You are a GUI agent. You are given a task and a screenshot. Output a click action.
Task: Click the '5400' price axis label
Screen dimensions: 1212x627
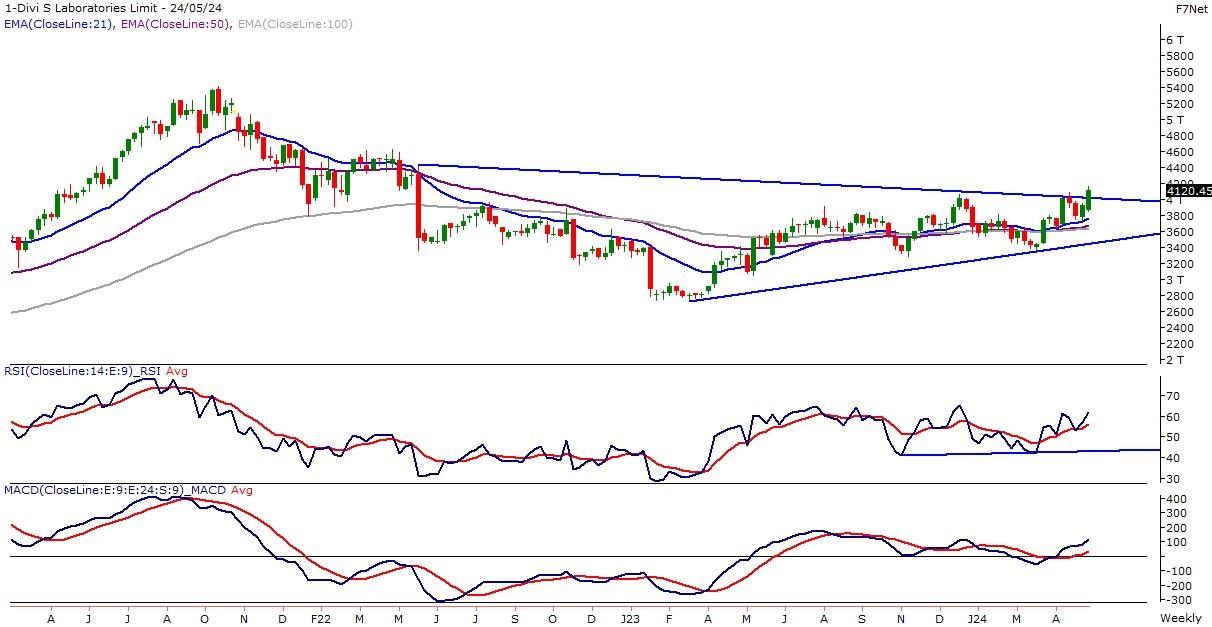(1178, 88)
